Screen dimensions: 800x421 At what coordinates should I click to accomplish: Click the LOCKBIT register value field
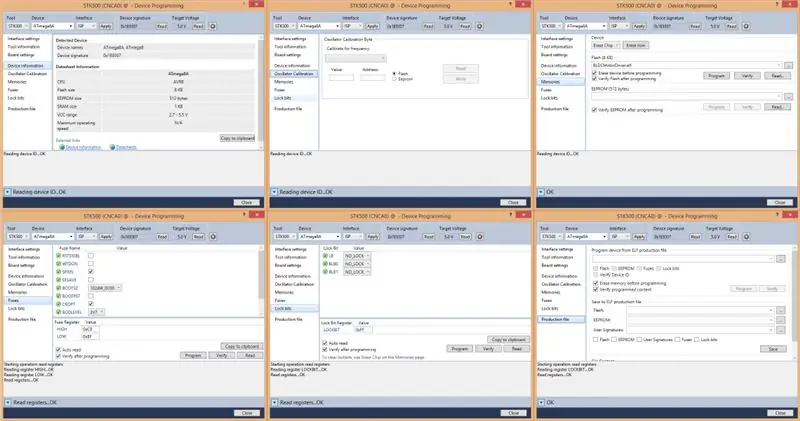coord(363,330)
